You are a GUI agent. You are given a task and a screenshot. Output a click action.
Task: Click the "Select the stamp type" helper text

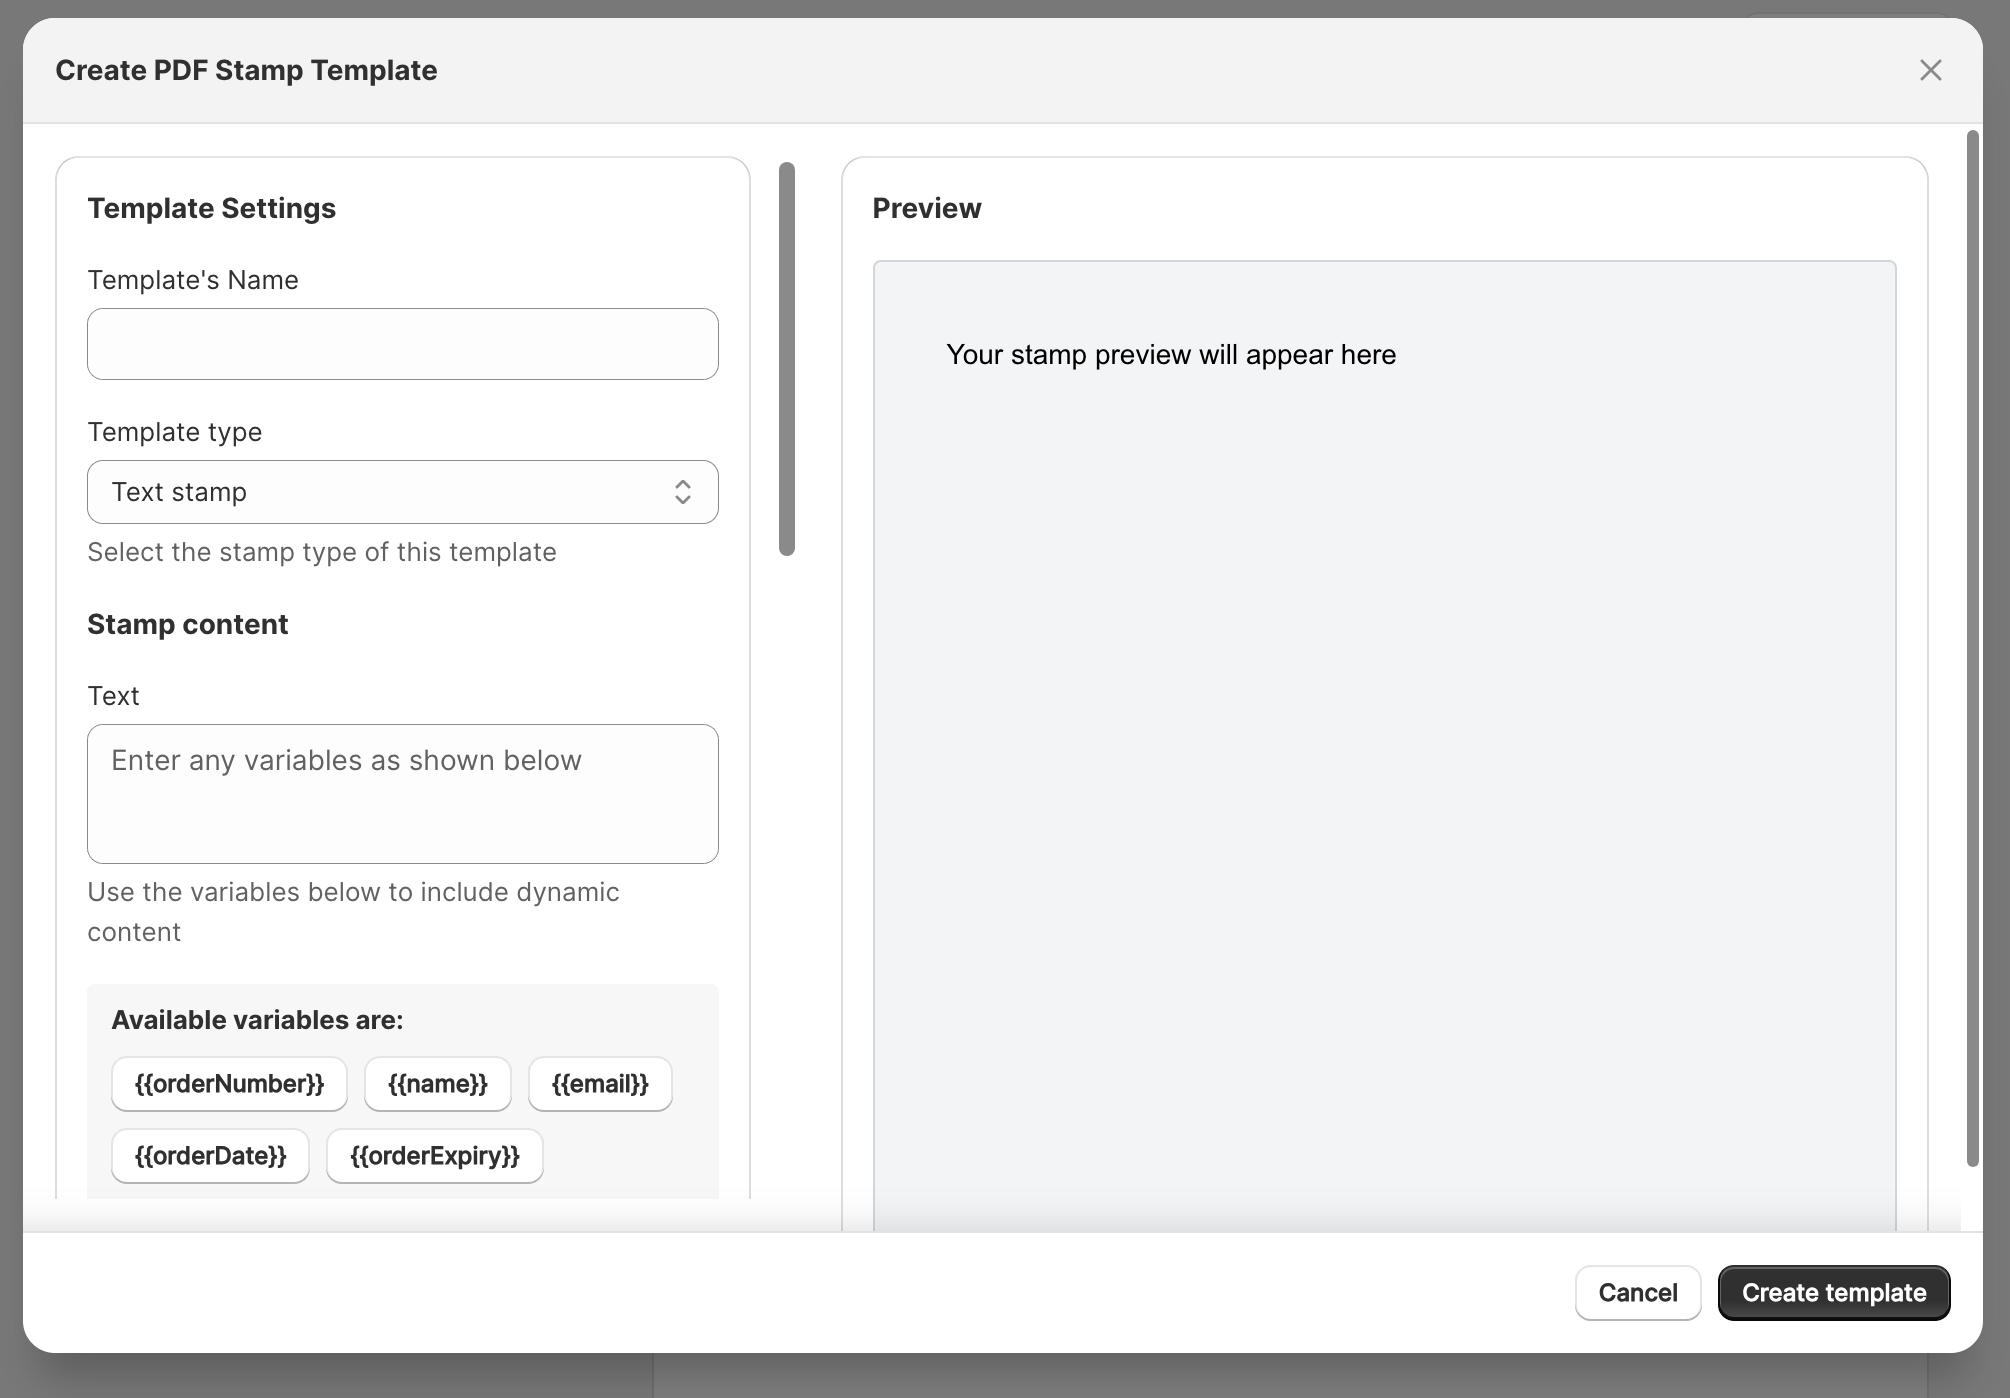pyautogui.click(x=321, y=552)
